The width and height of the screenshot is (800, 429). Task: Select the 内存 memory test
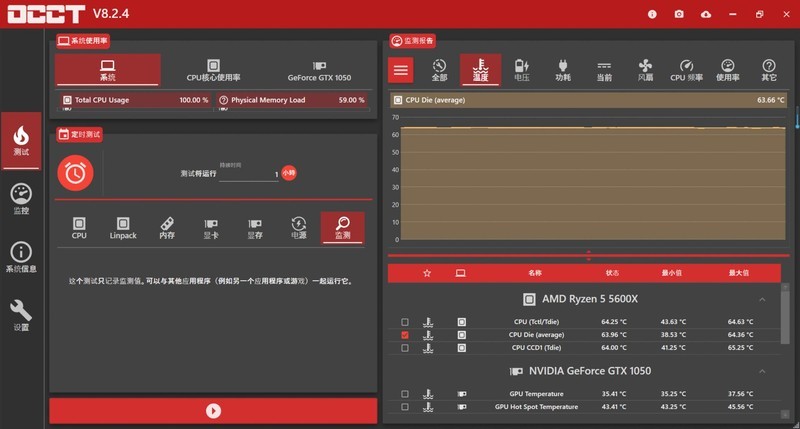[x=167, y=228]
